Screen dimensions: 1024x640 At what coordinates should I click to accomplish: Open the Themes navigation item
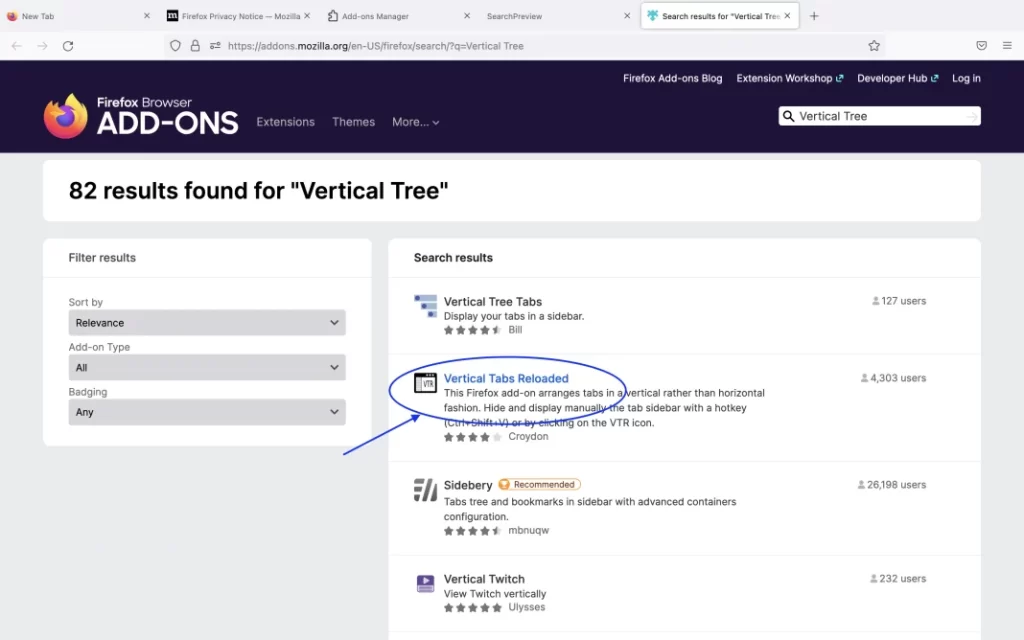point(353,122)
